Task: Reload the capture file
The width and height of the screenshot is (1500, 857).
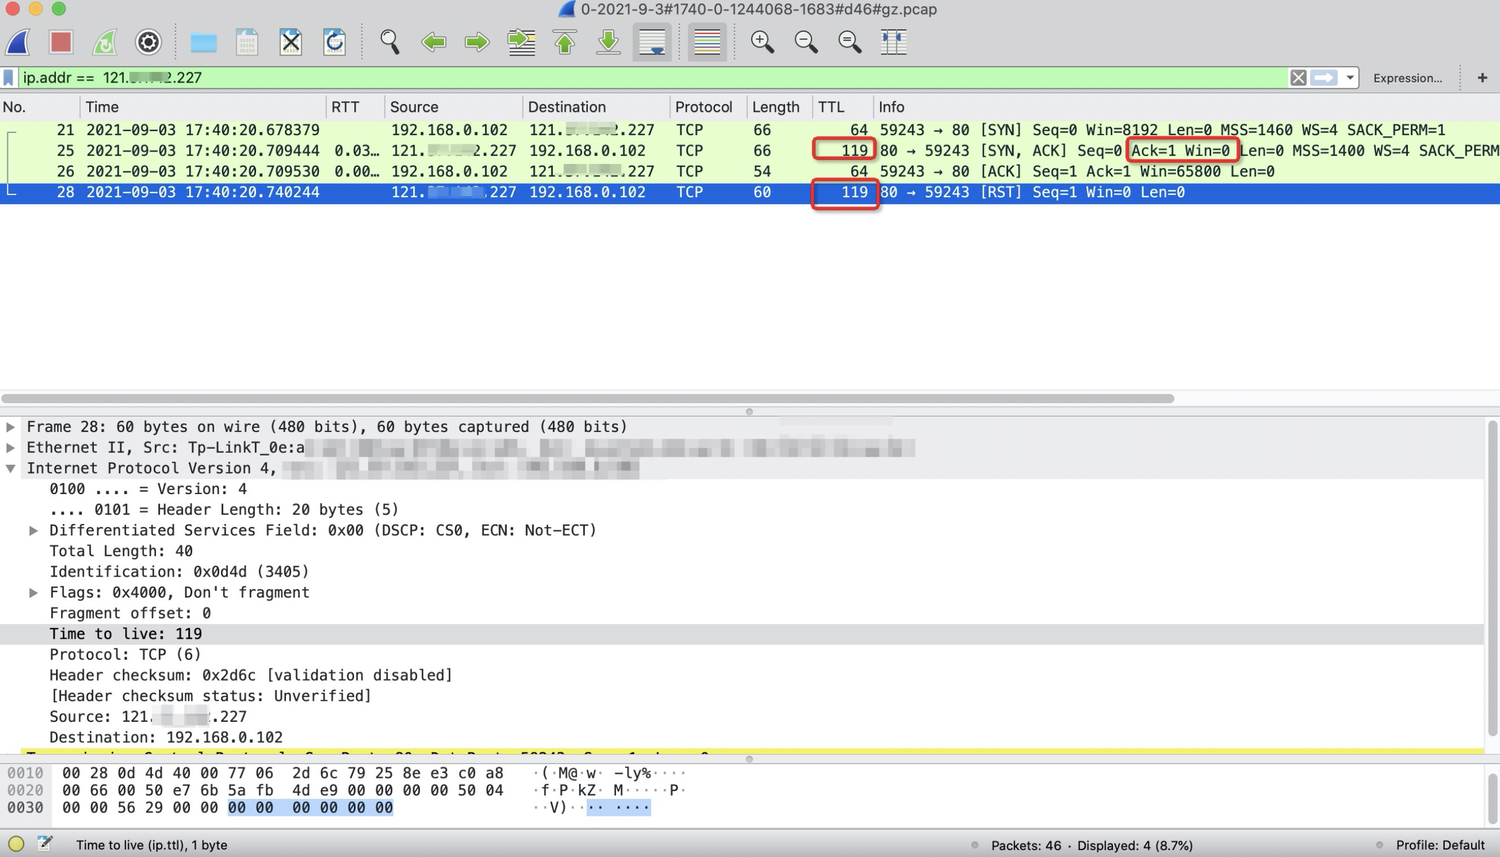Action: coord(335,42)
